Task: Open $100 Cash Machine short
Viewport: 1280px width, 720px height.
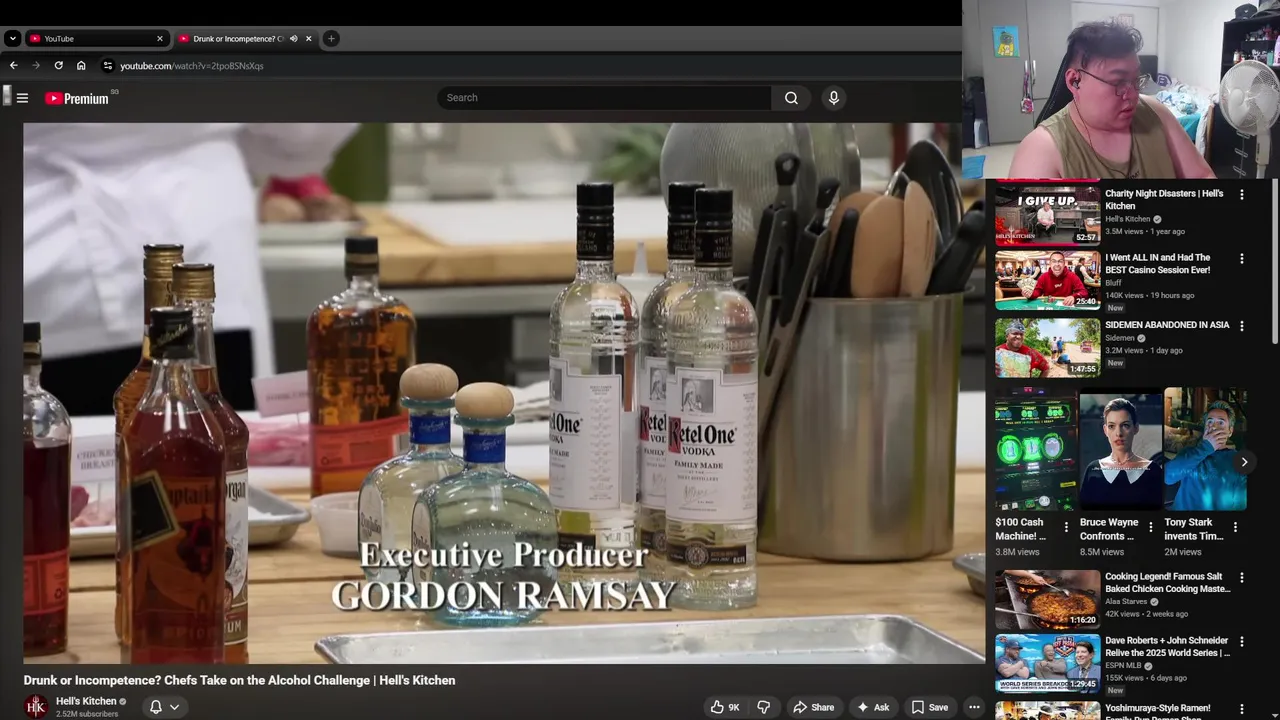Action: click(x=1036, y=450)
